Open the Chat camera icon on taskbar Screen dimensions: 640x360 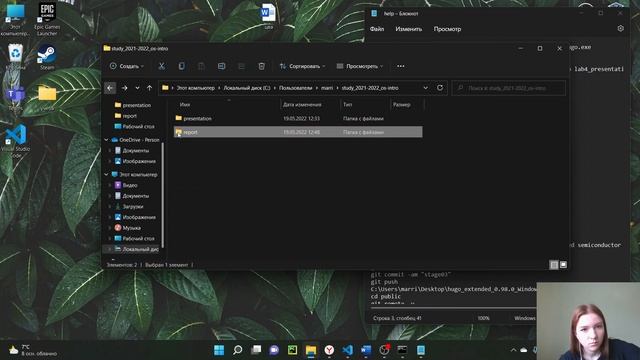274,350
